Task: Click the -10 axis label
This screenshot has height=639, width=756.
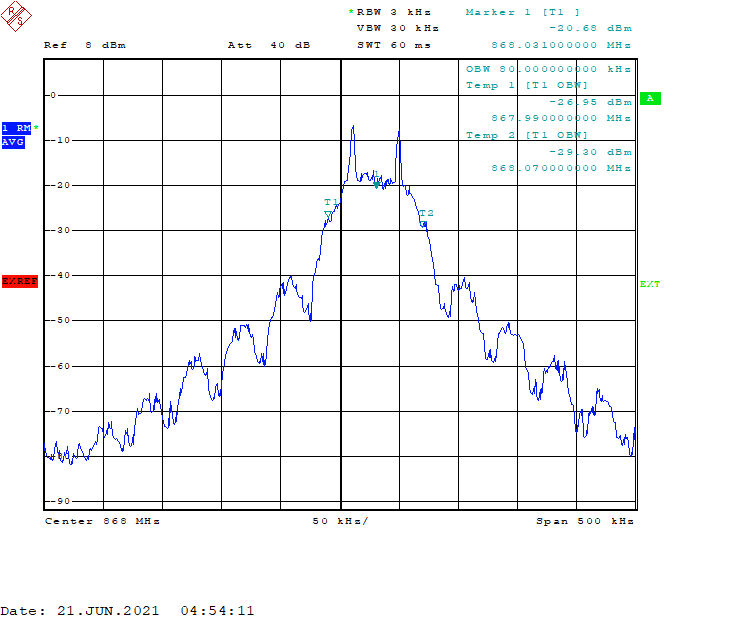Action: 60,140
